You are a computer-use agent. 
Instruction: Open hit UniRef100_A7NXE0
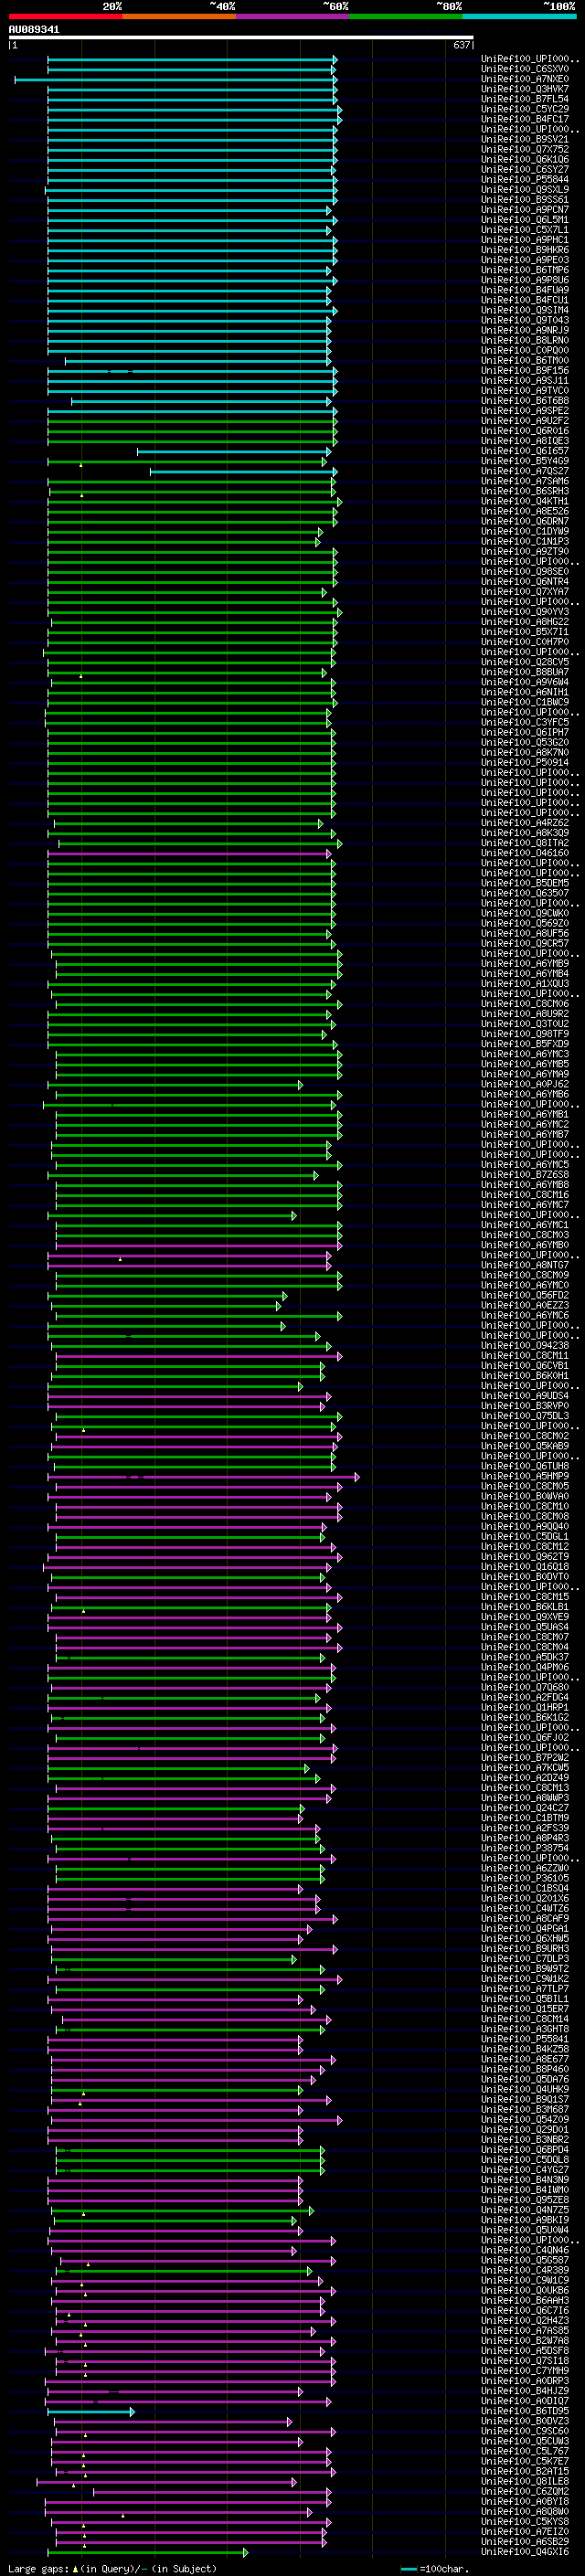click(525, 79)
